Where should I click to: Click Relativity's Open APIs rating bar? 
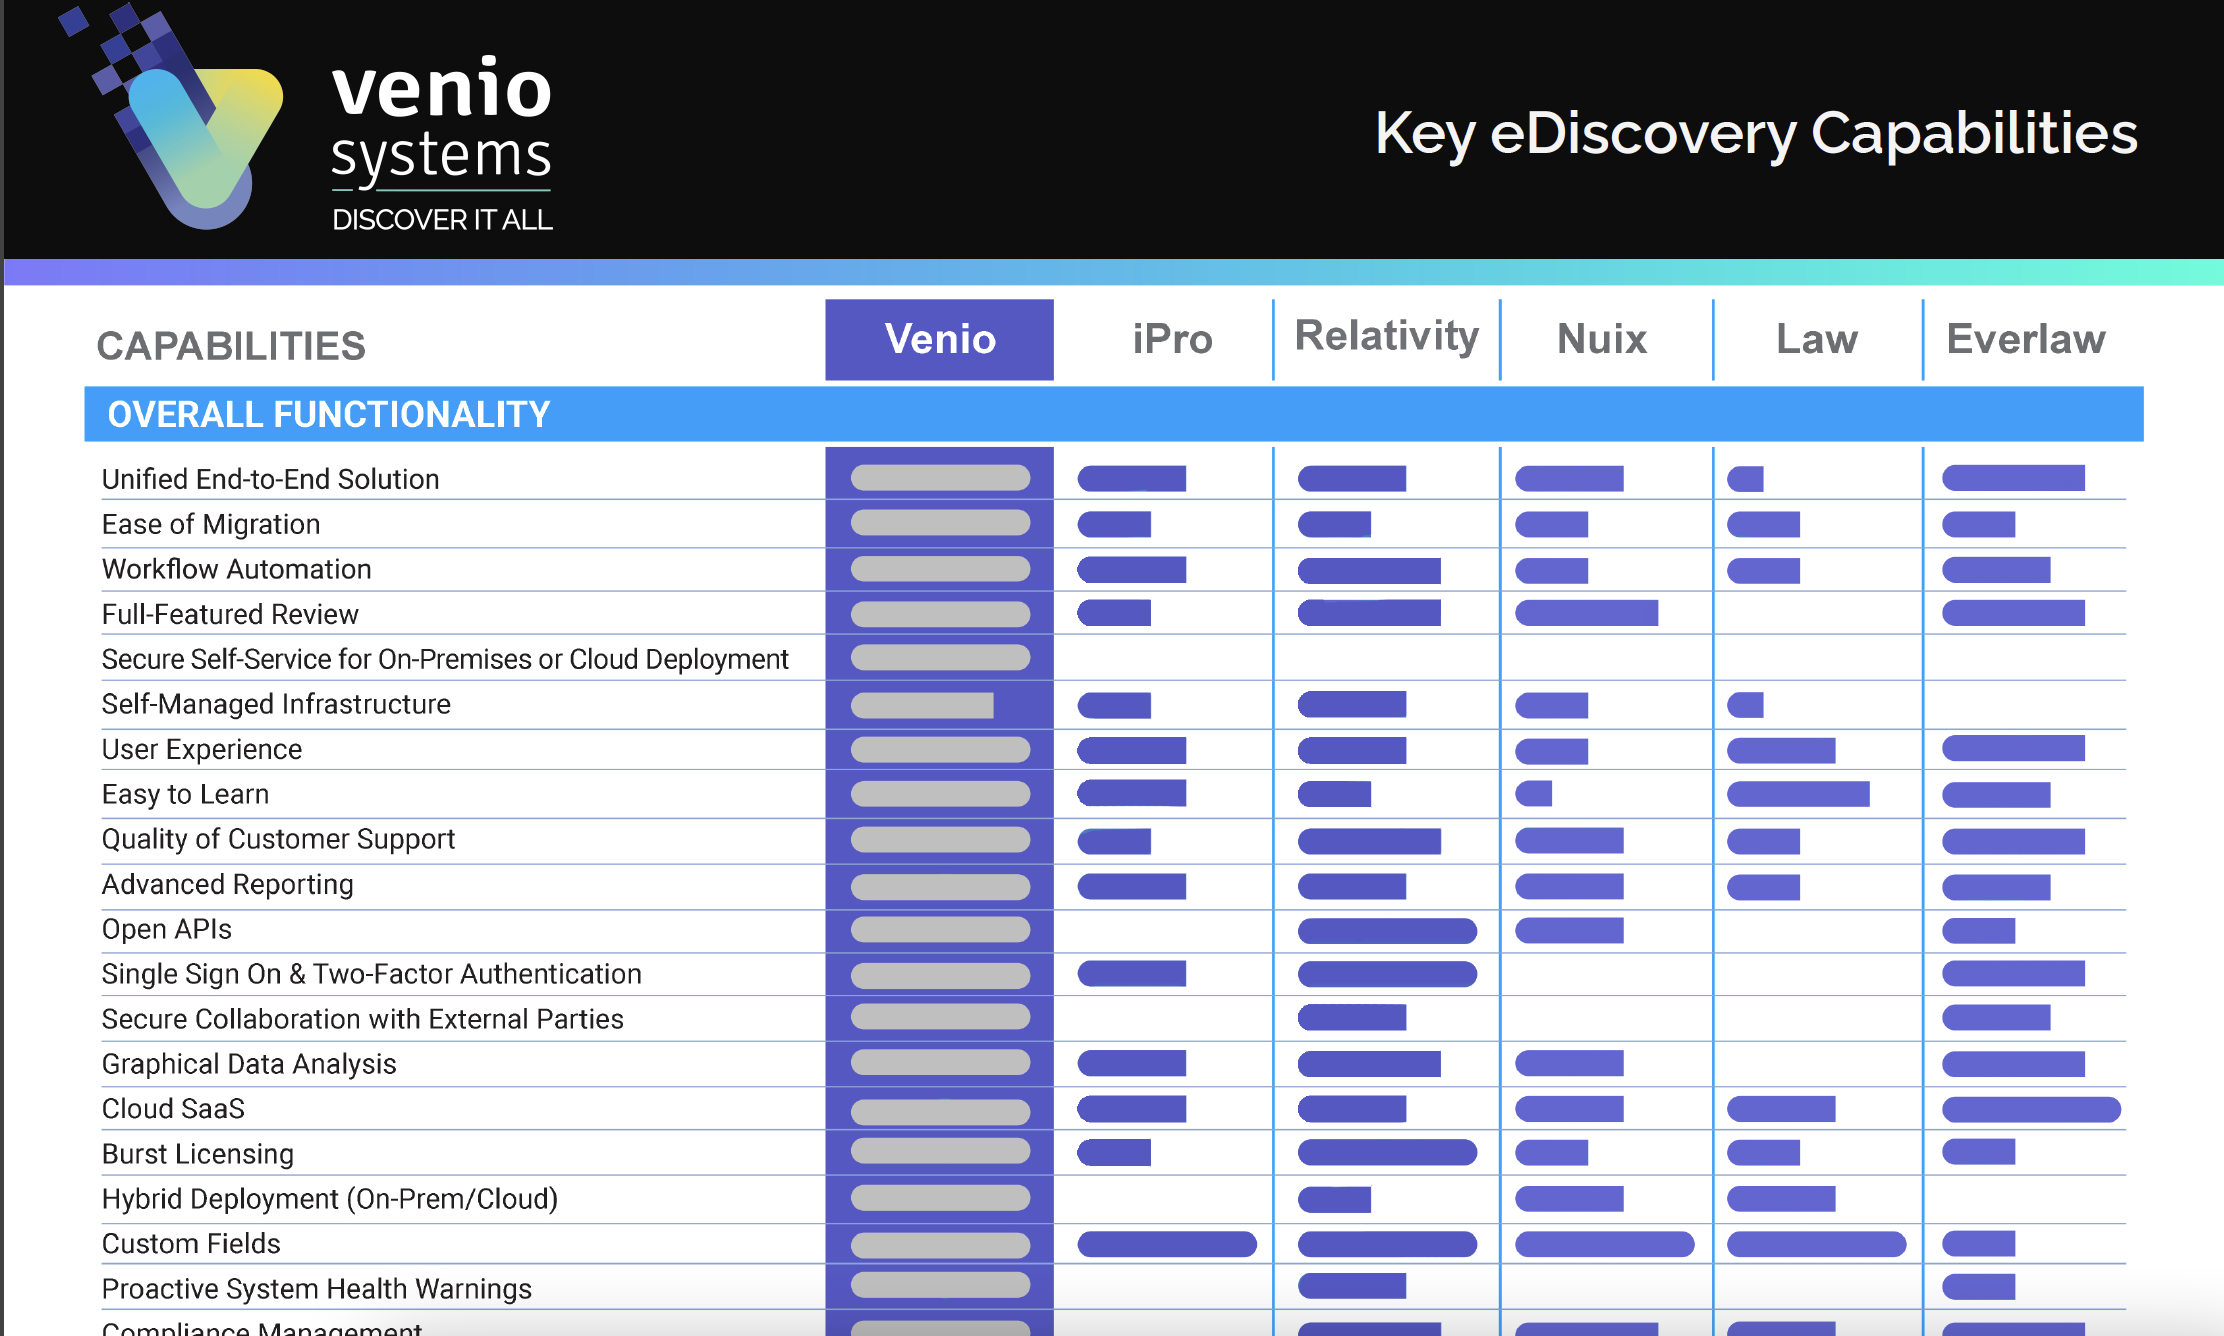tap(1386, 931)
